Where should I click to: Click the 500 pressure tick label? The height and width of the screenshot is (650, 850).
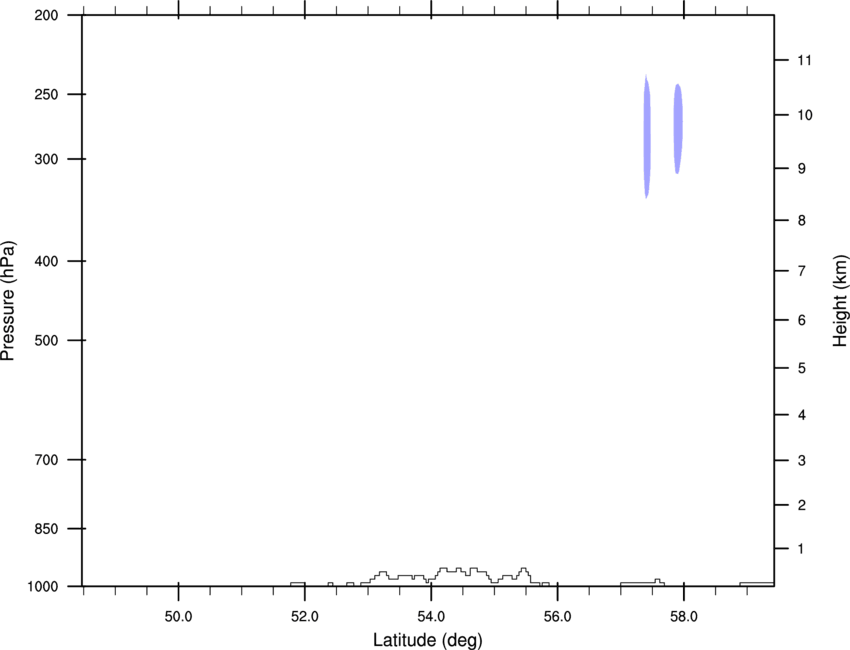pyautogui.click(x=46, y=340)
